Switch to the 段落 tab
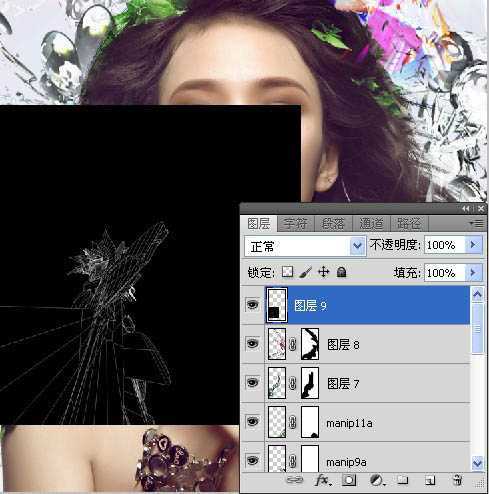The width and height of the screenshot is (489, 494). (333, 224)
